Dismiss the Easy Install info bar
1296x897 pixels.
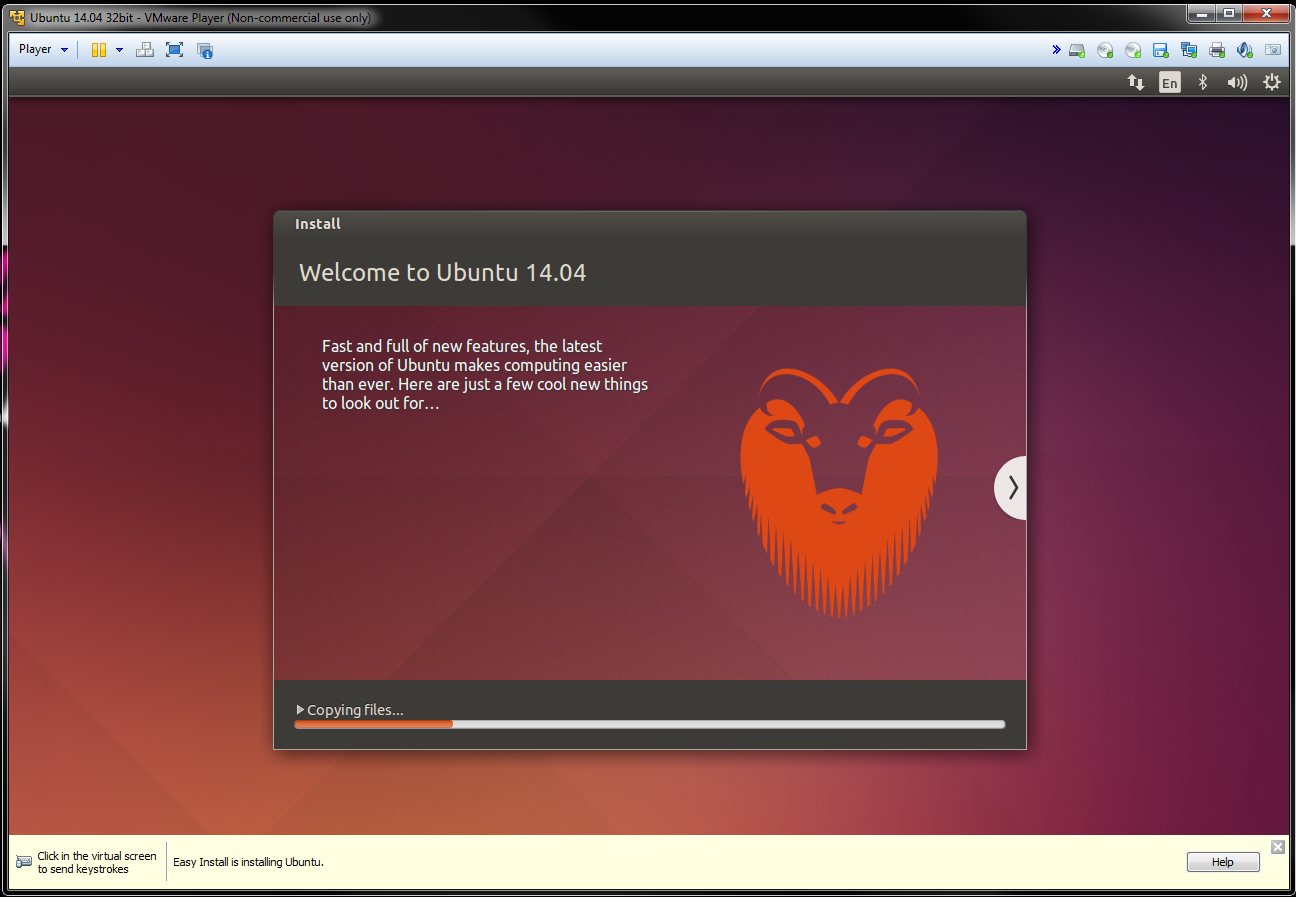(1278, 847)
